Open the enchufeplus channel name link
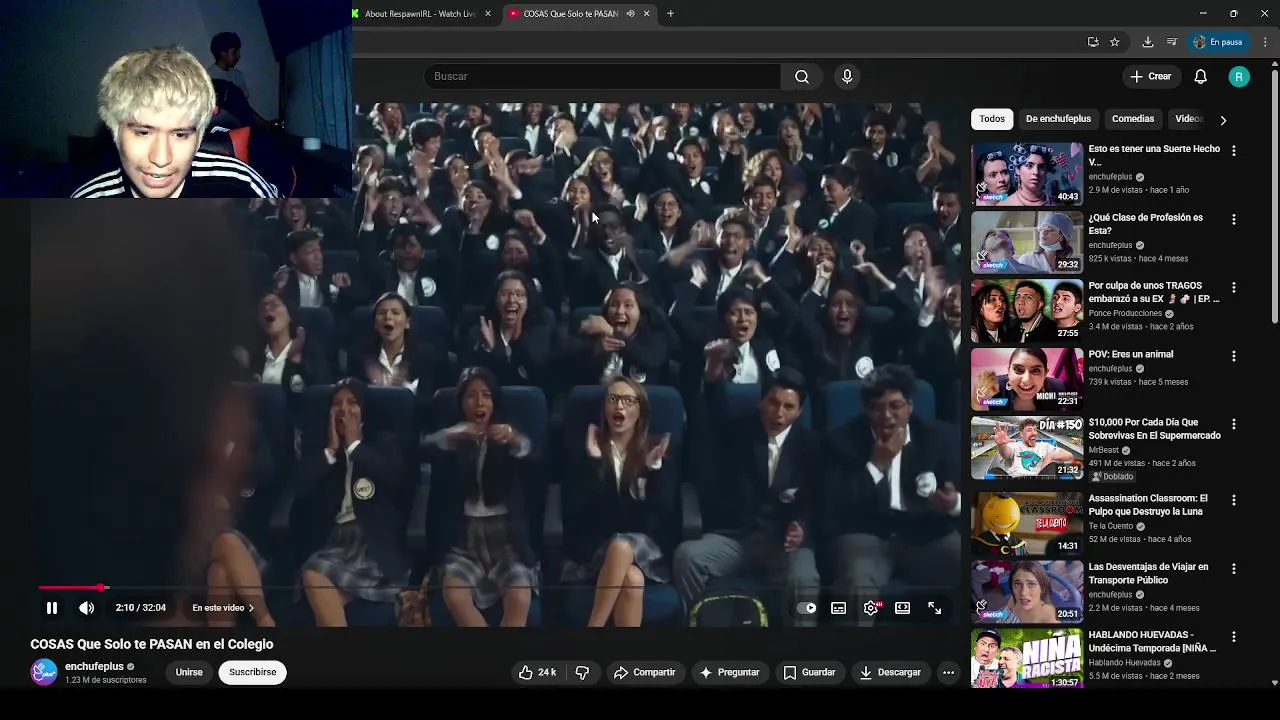 click(94, 667)
